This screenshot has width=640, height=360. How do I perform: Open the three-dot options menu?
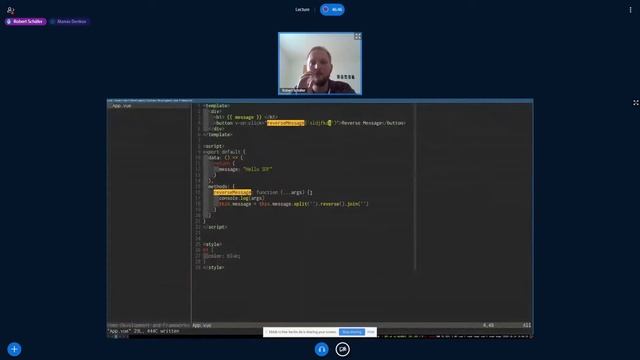click(630, 10)
